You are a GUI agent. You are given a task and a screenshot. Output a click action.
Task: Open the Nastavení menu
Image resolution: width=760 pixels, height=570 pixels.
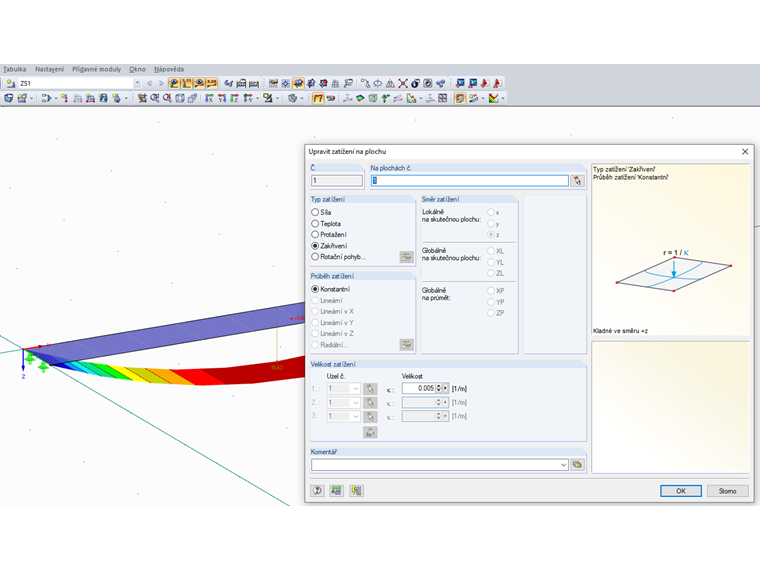coord(49,69)
